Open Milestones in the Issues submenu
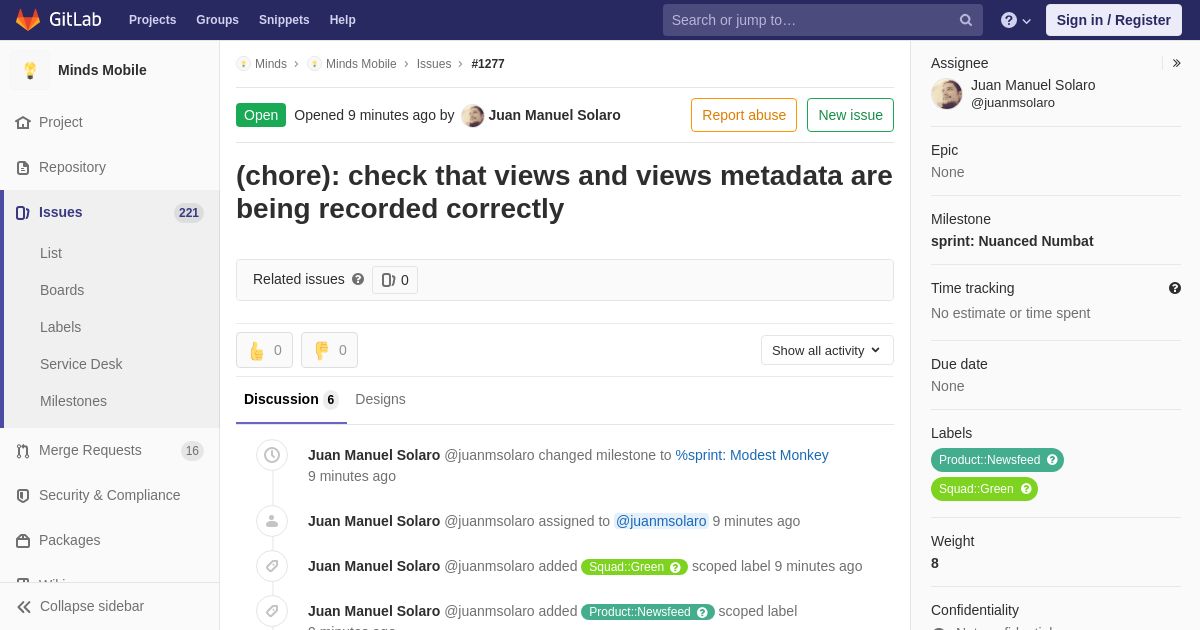The image size is (1200, 630). (x=73, y=401)
